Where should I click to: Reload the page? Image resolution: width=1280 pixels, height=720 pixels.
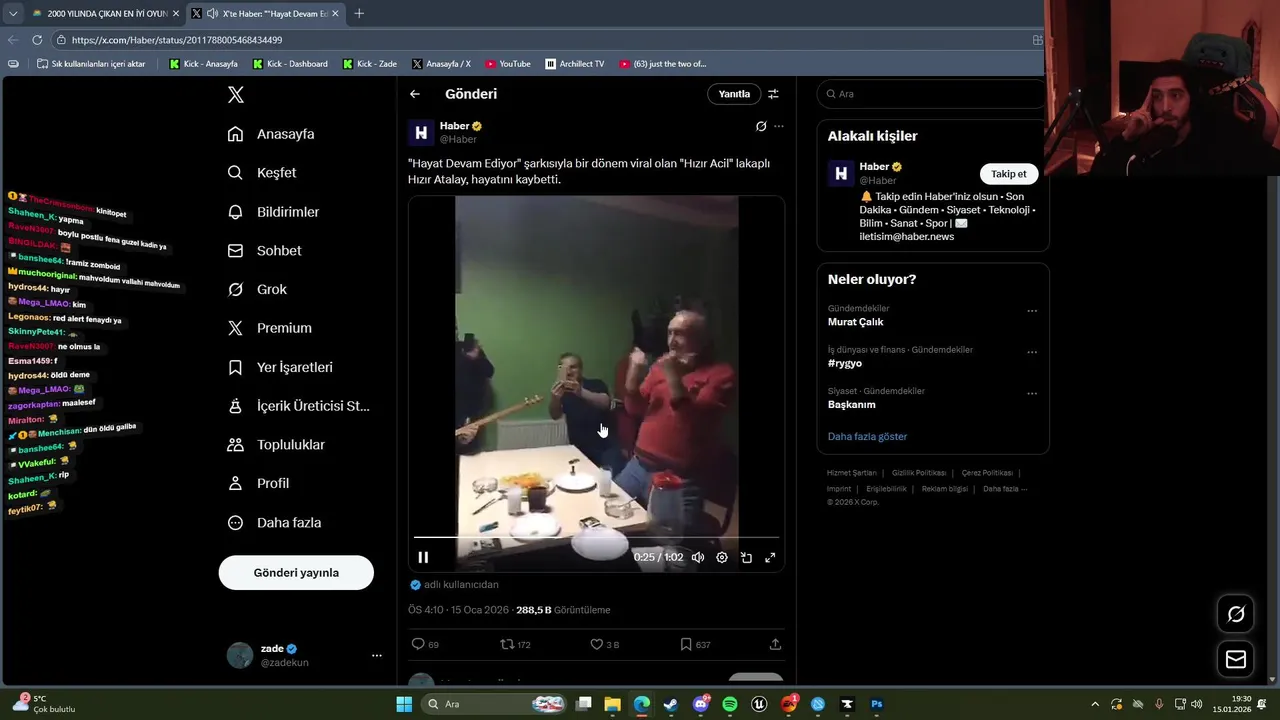[x=37, y=40]
